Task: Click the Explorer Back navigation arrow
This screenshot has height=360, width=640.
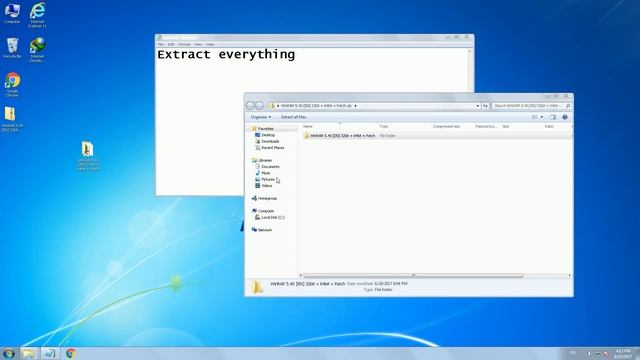Action: pyautogui.click(x=251, y=106)
